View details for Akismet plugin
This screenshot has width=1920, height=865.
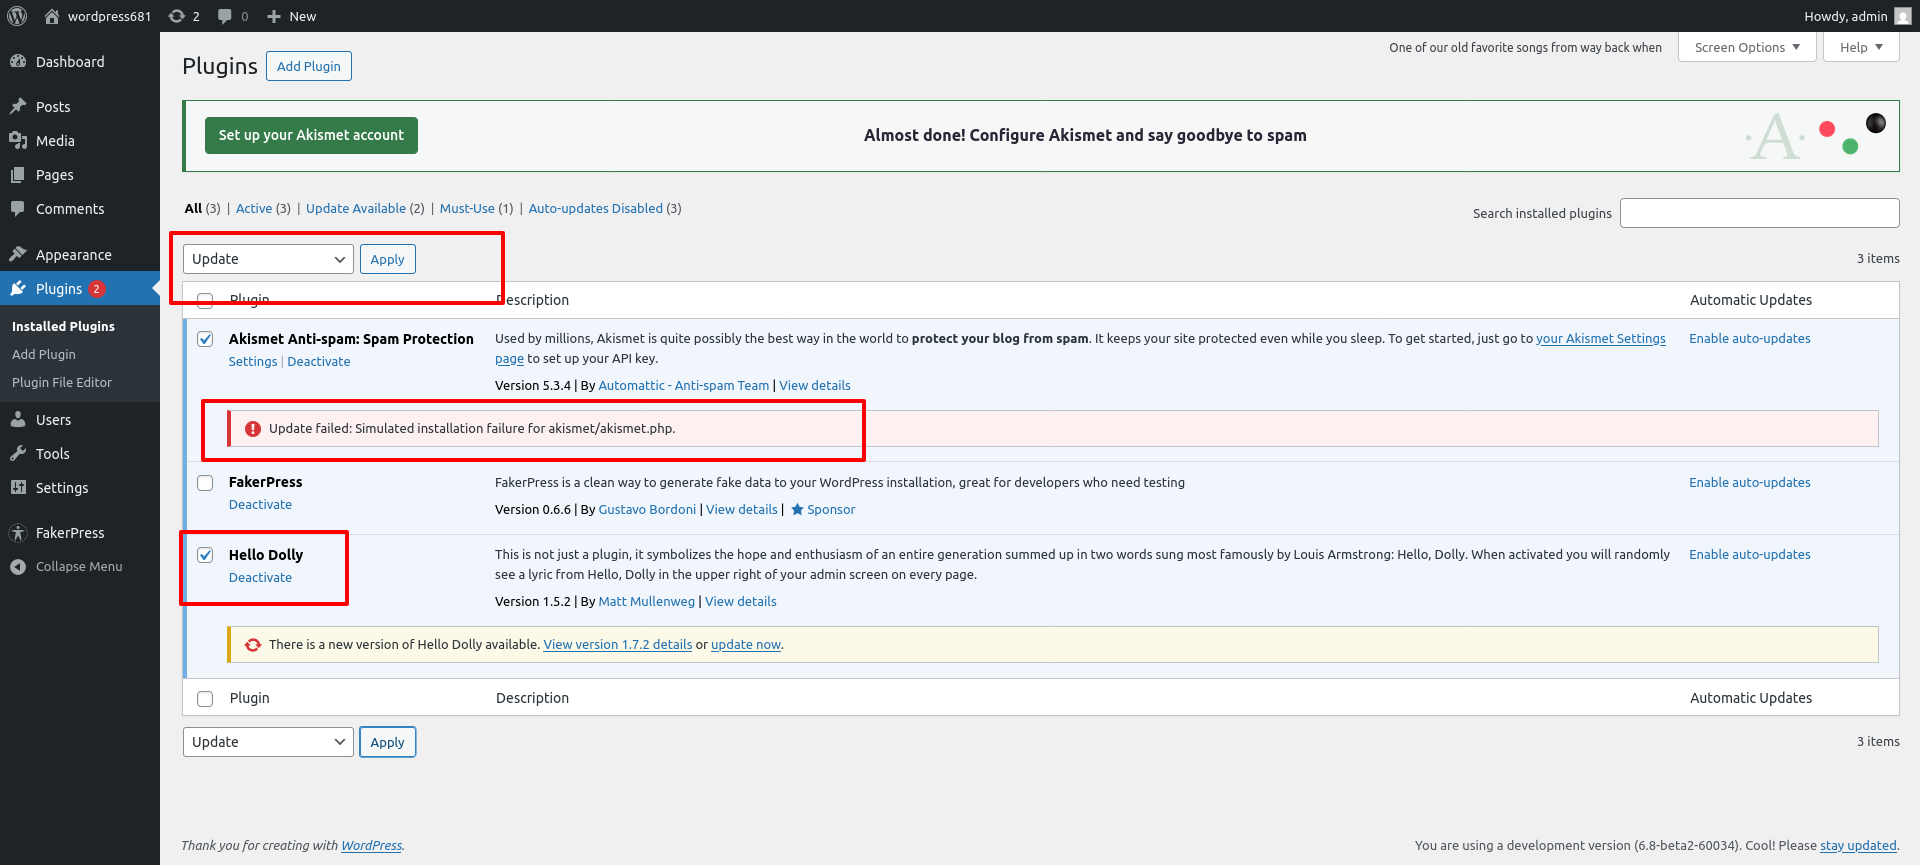[x=815, y=386]
